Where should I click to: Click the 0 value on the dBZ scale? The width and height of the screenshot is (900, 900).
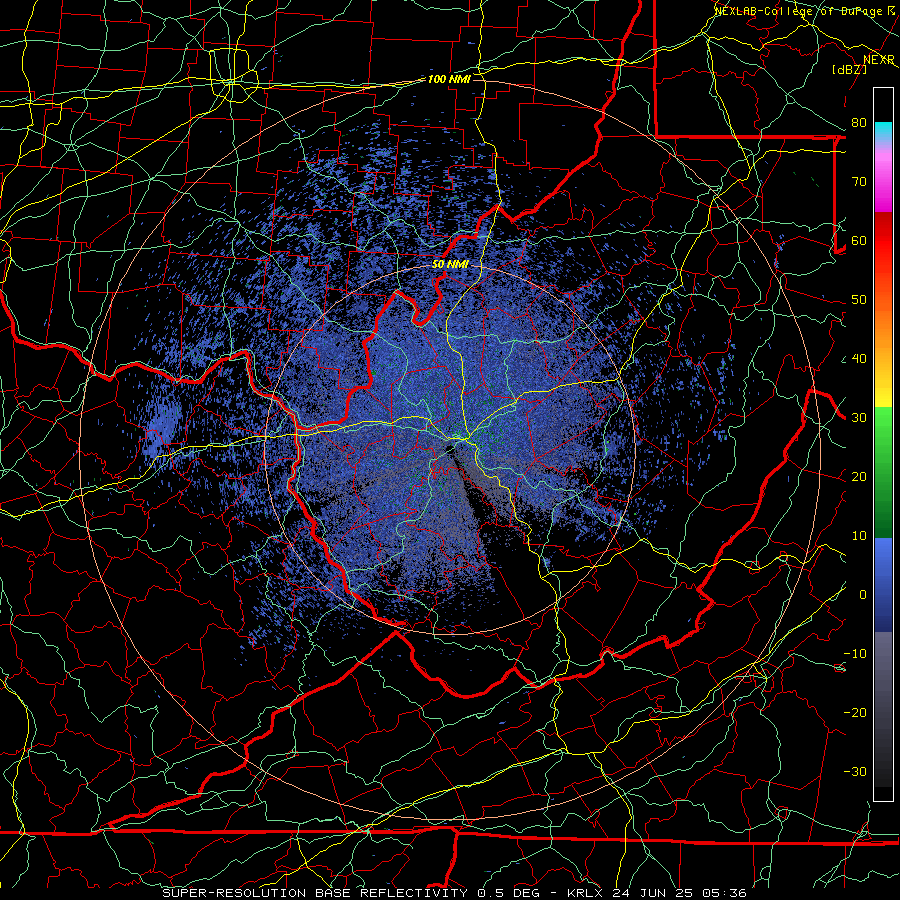click(862, 595)
